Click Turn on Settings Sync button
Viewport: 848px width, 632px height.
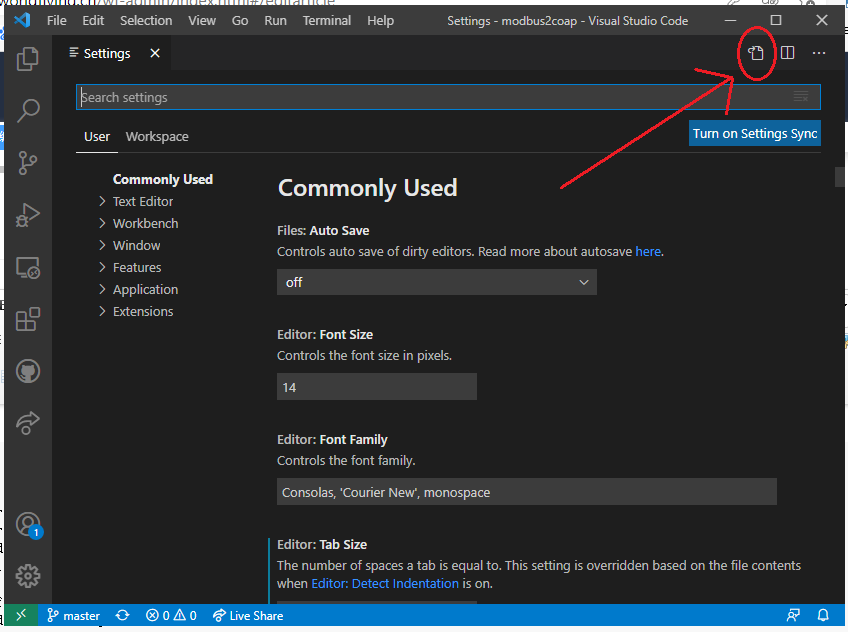754,134
